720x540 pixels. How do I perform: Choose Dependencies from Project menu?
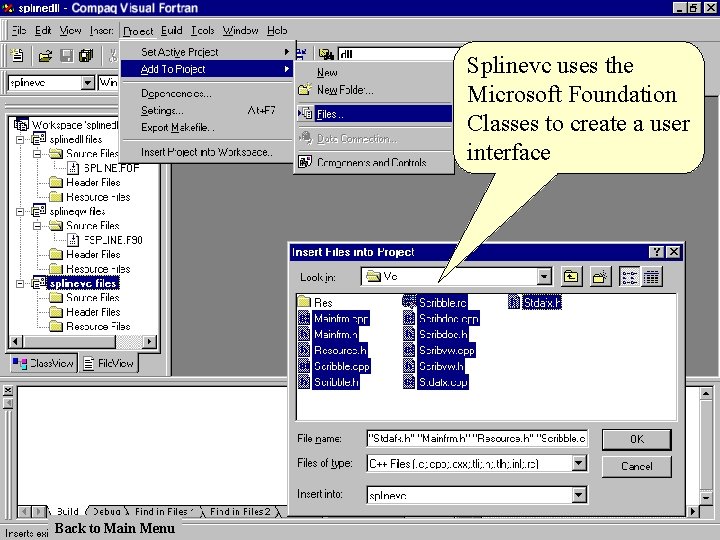(x=207, y=93)
